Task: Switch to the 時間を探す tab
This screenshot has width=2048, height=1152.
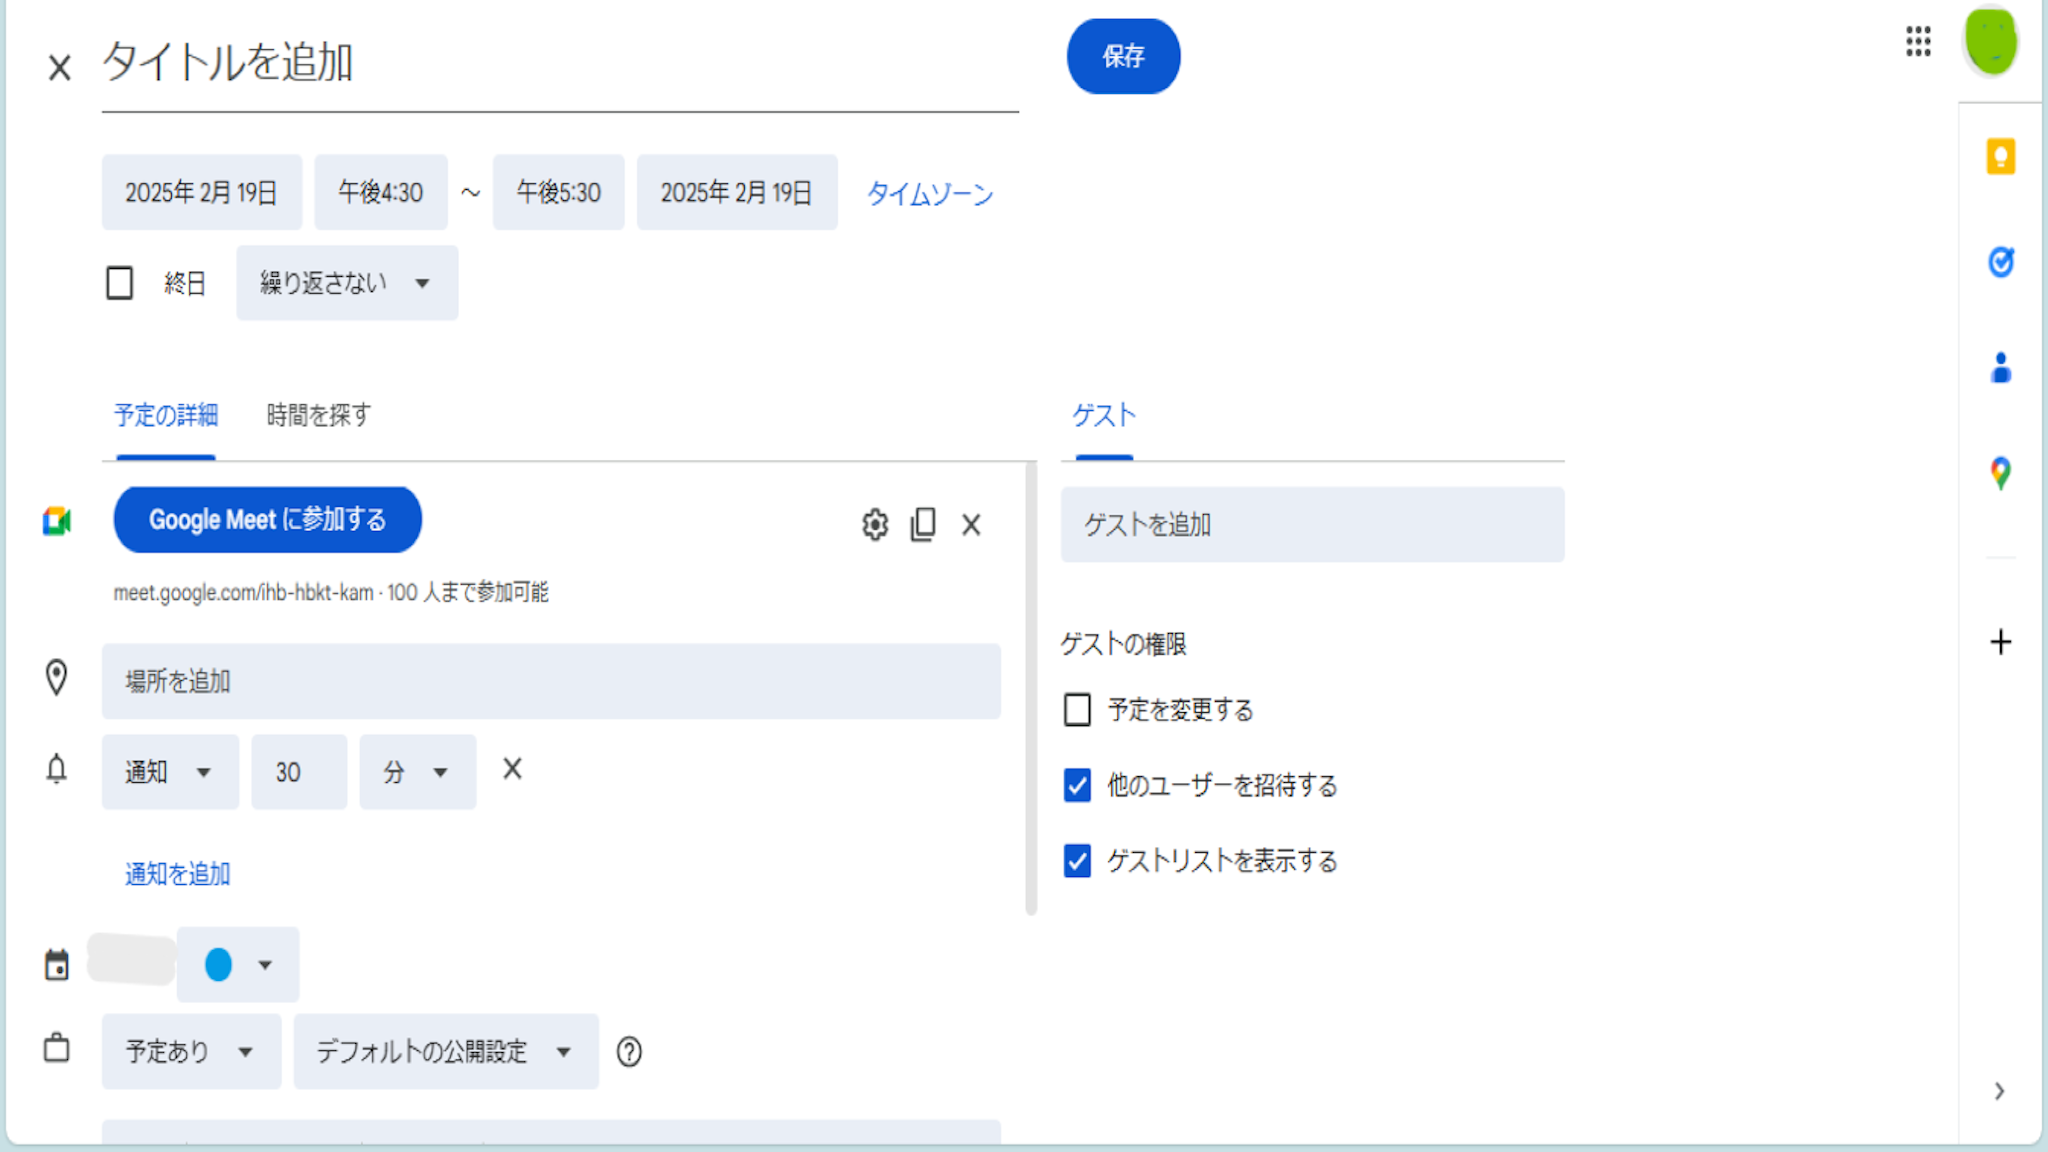Action: [318, 415]
